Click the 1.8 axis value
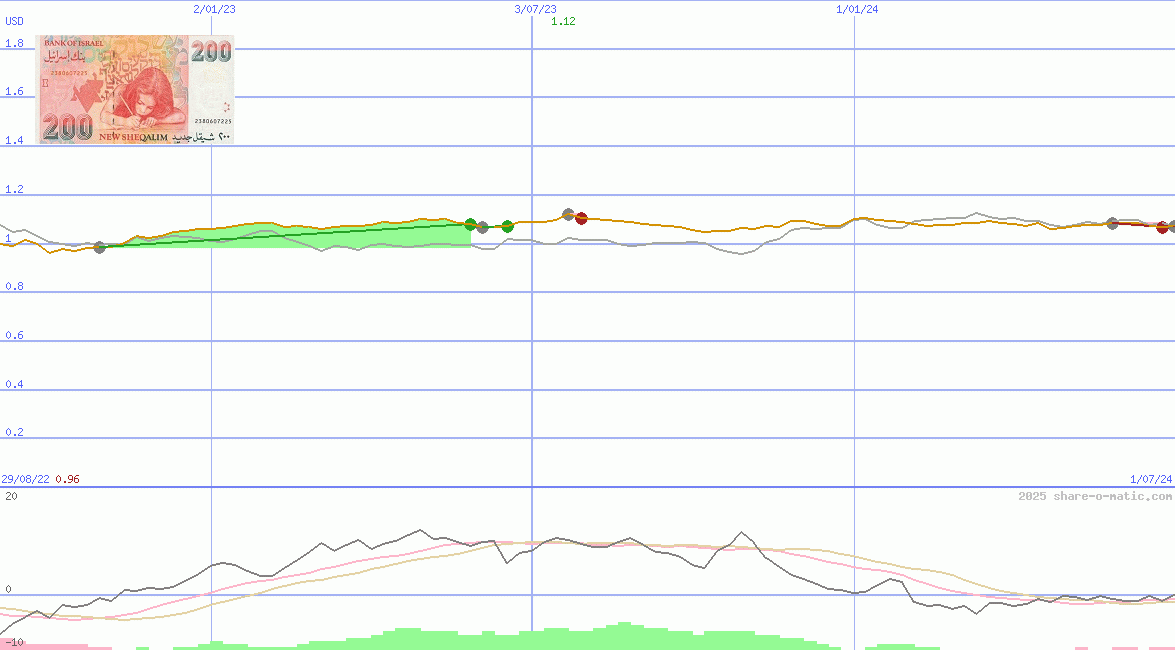Image resolution: width=1175 pixels, height=650 pixels. coord(14,43)
